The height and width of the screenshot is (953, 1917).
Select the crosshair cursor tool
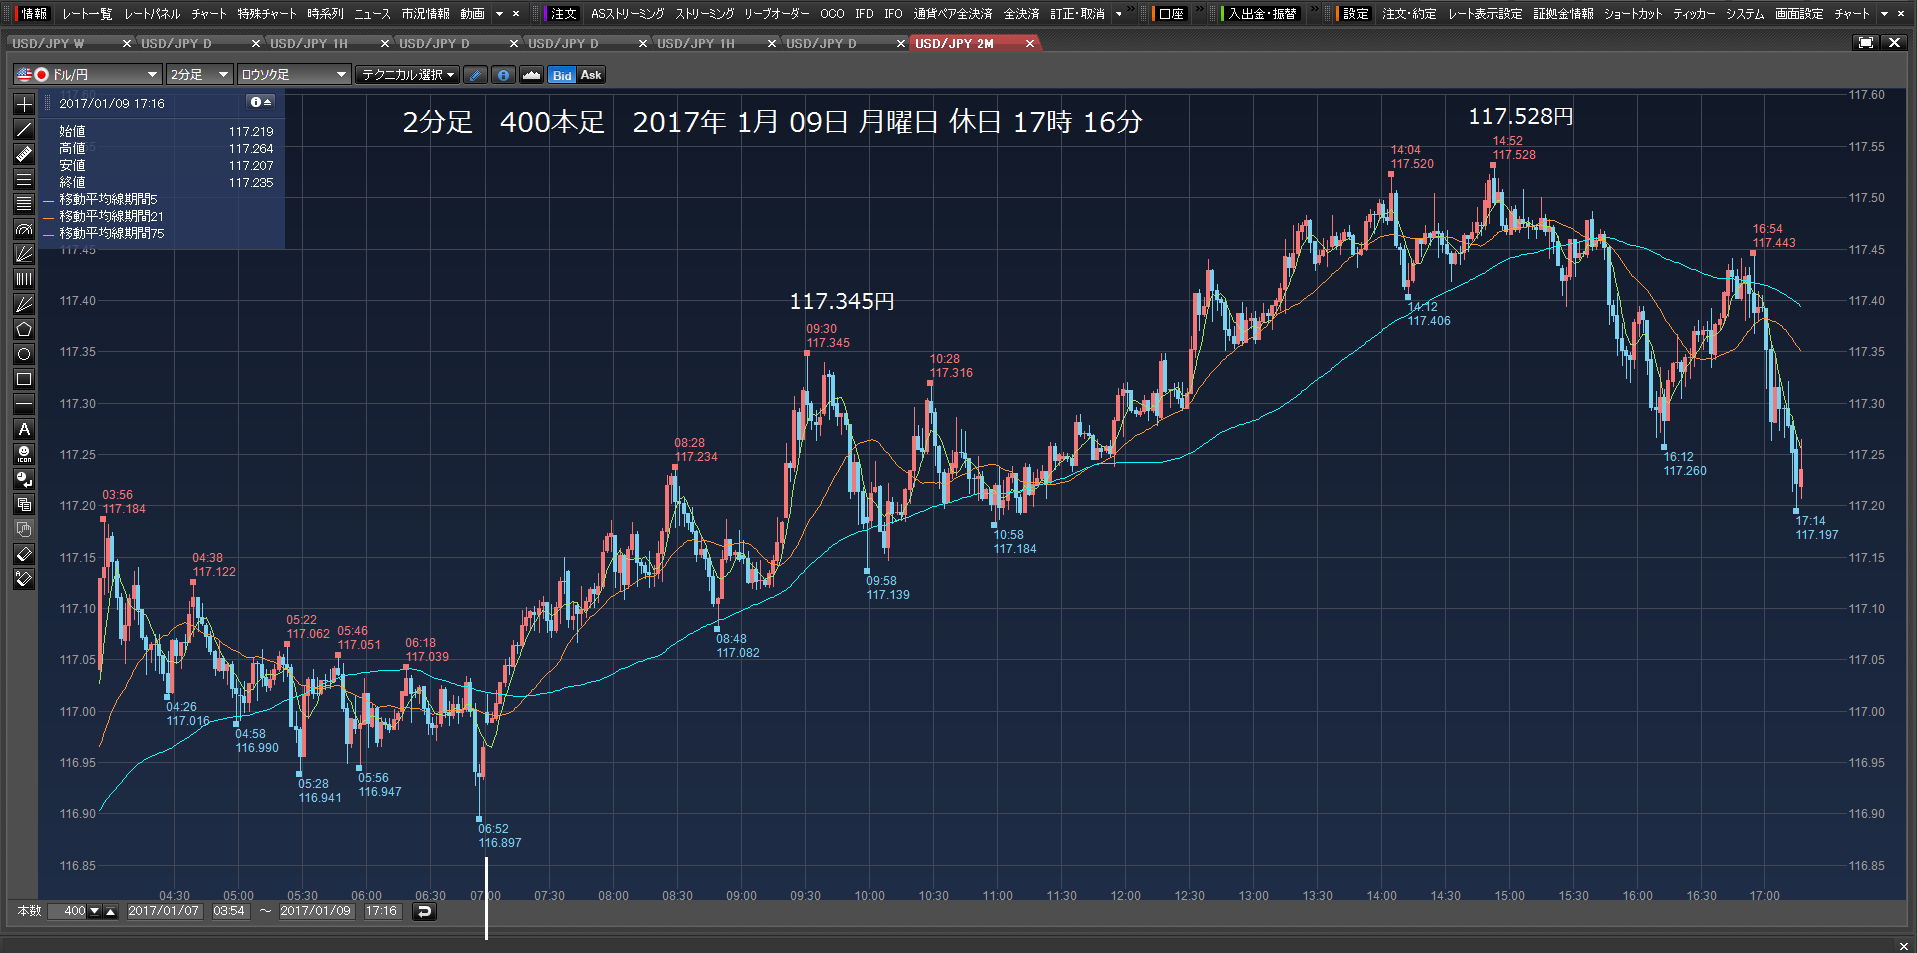(24, 104)
